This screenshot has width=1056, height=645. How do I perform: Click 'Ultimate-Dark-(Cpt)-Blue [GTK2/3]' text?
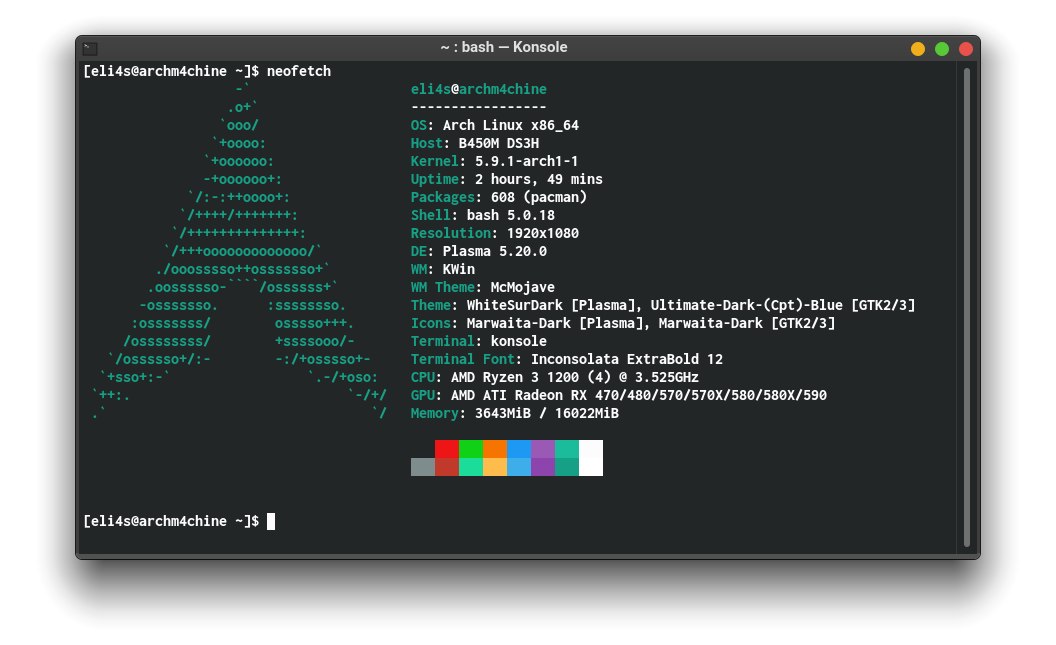[x=783, y=305]
